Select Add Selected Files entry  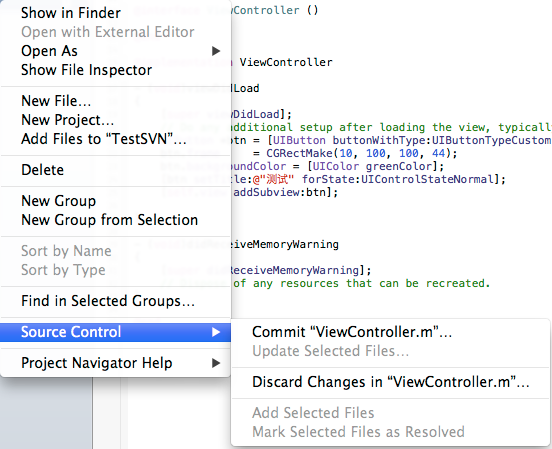(390, 413)
